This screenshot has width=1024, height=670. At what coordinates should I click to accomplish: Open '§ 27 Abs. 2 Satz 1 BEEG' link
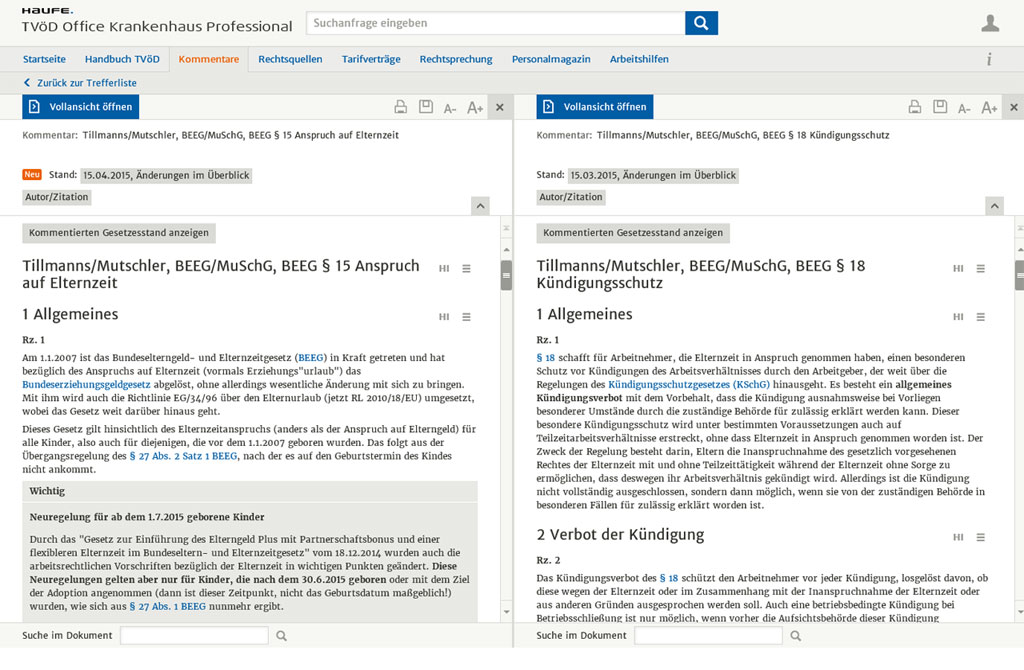[184, 456]
